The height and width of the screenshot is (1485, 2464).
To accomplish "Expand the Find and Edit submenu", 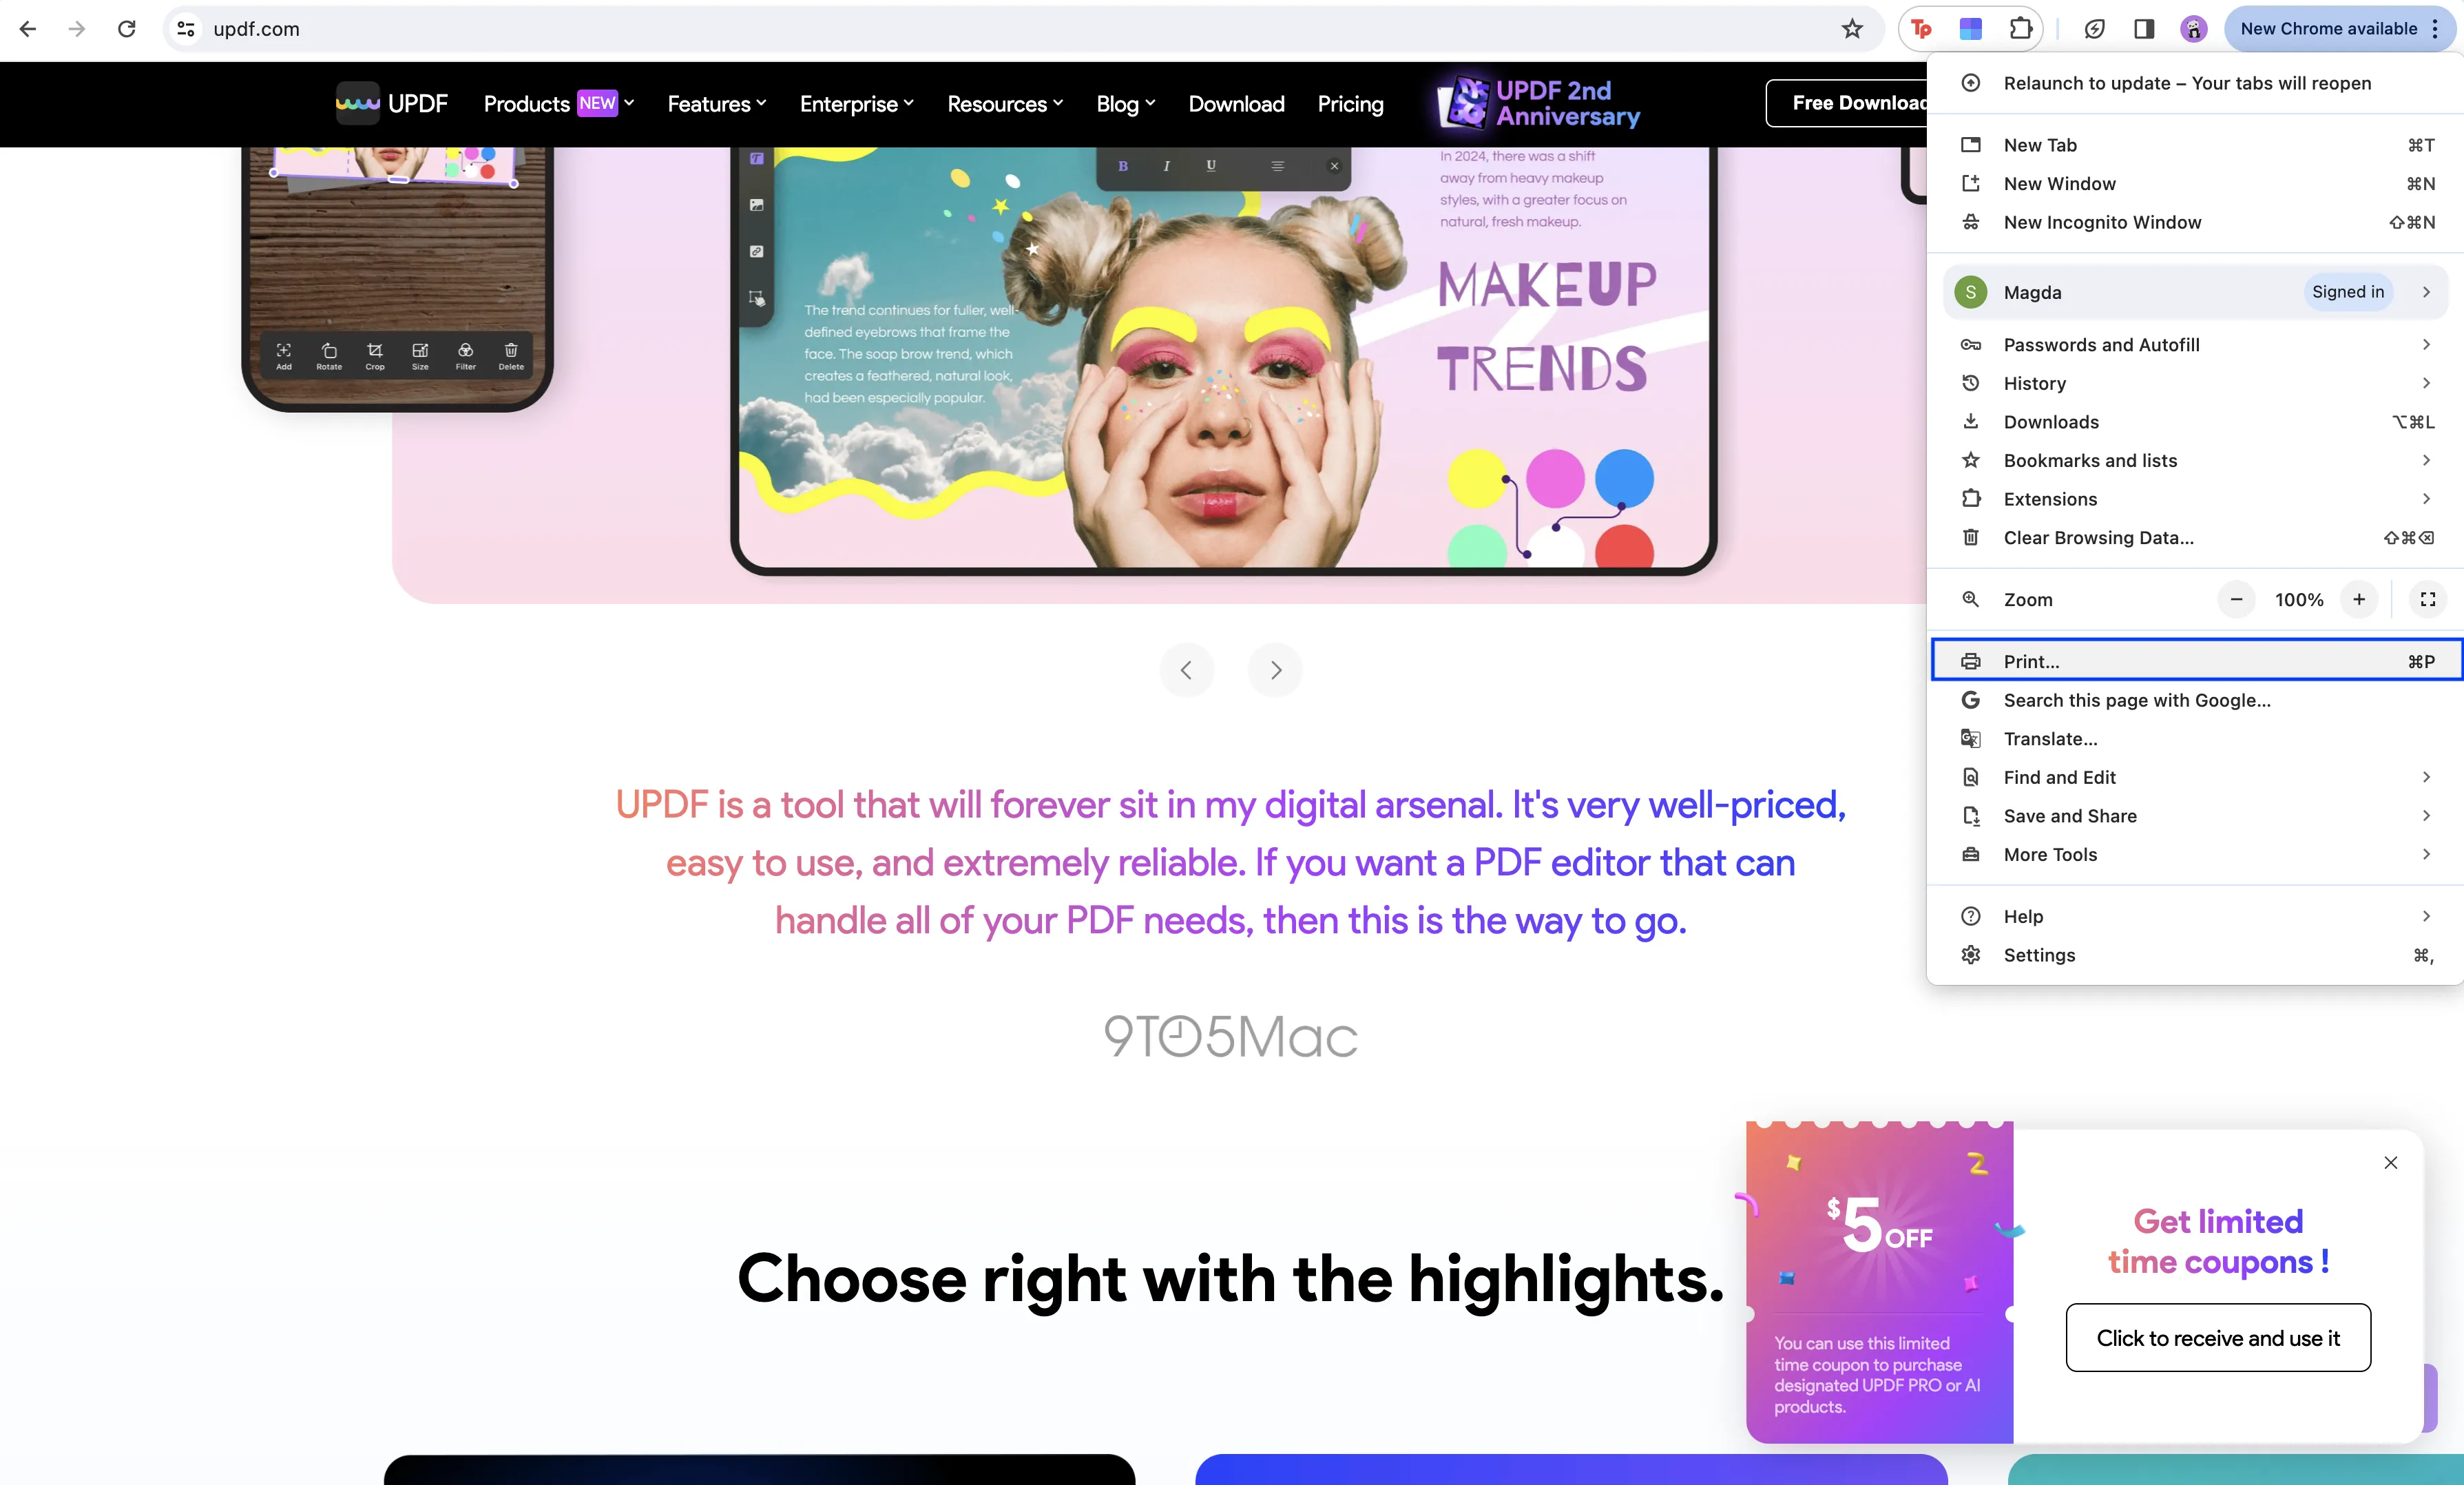I will 2425,776.
